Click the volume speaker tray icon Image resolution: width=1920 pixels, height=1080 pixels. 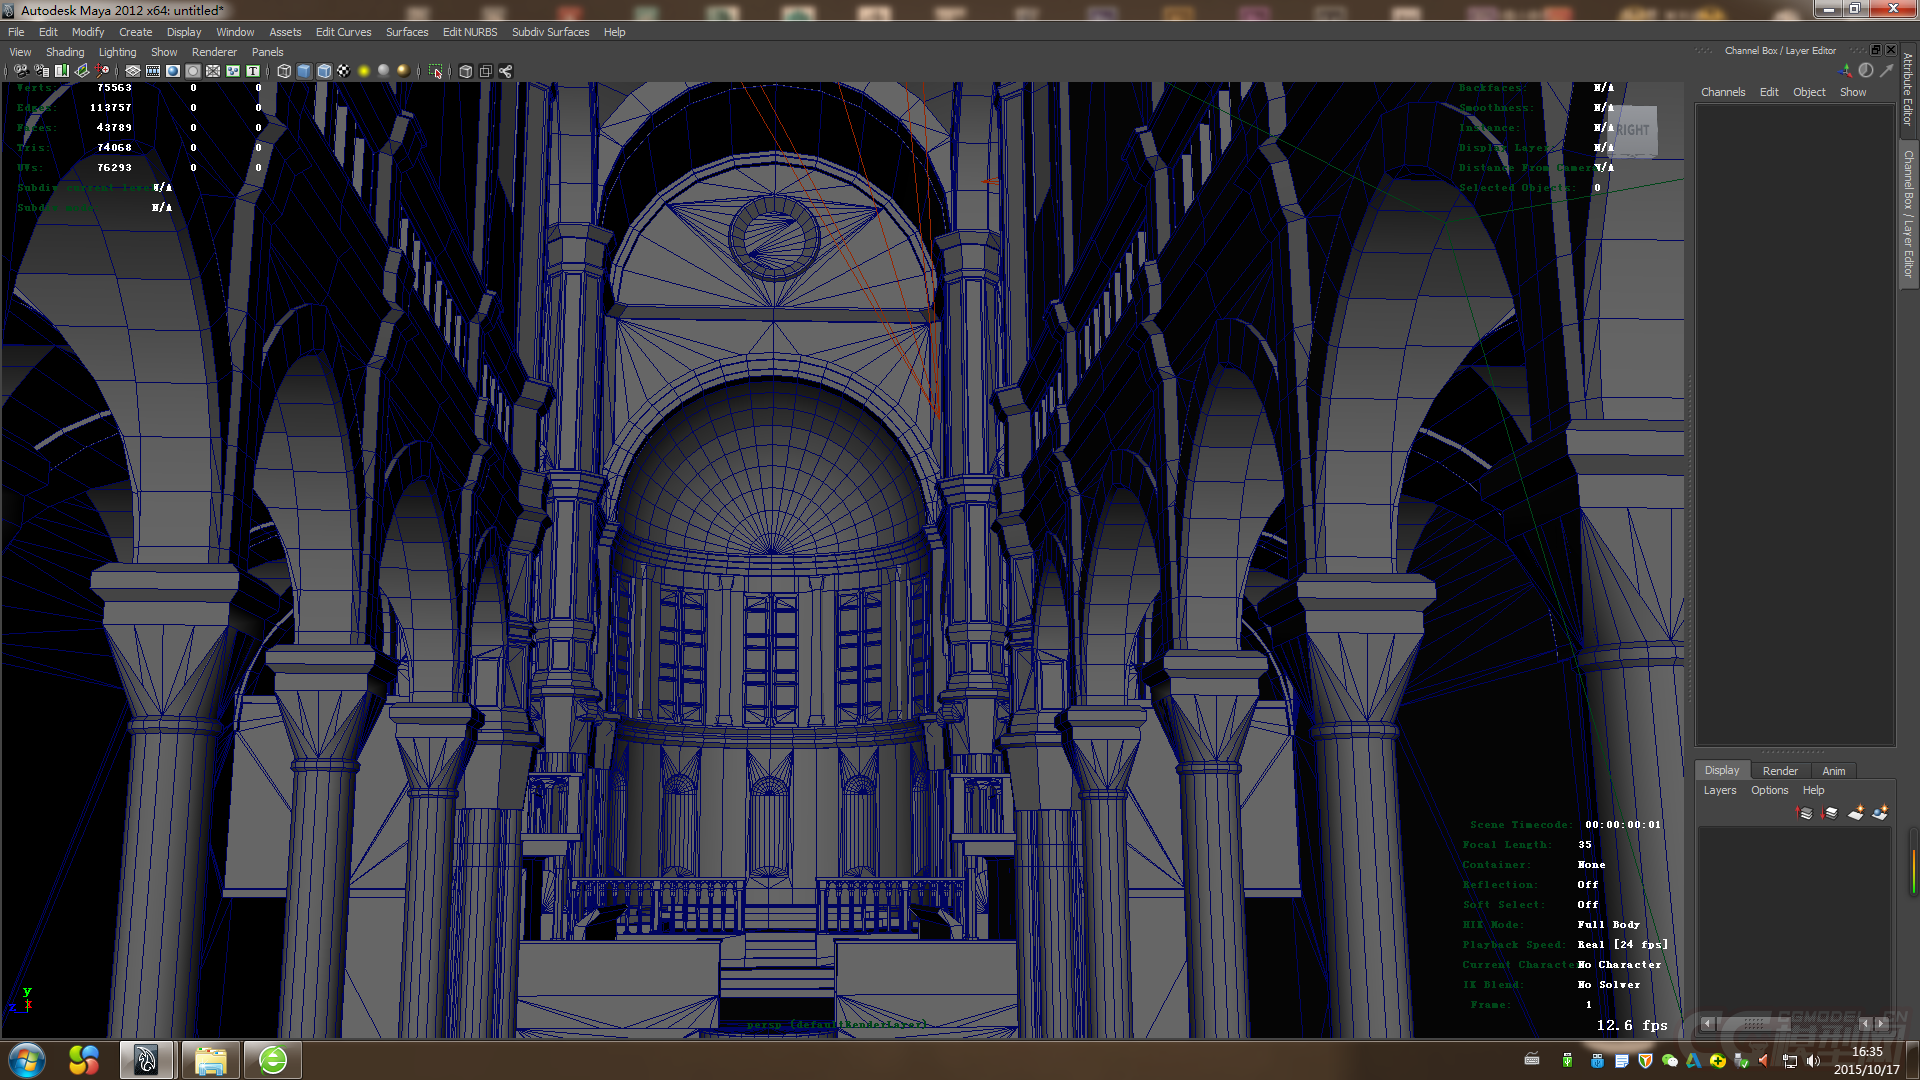1814,1061
